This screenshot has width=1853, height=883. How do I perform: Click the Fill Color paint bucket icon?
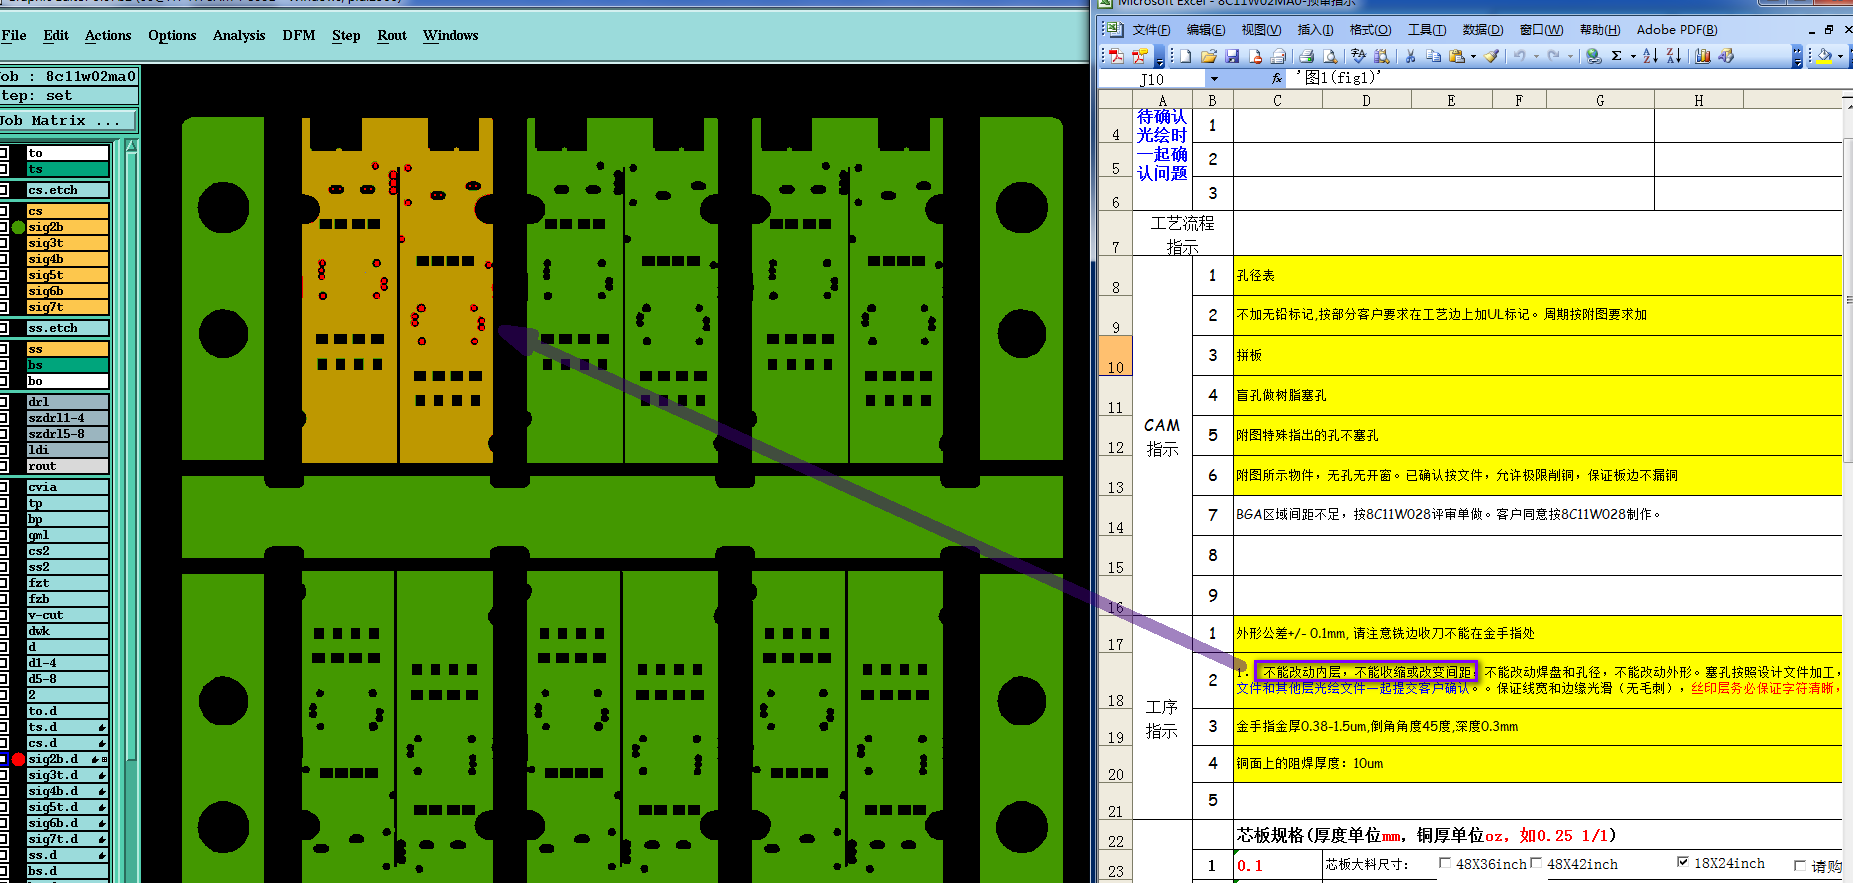pyautogui.click(x=1824, y=57)
